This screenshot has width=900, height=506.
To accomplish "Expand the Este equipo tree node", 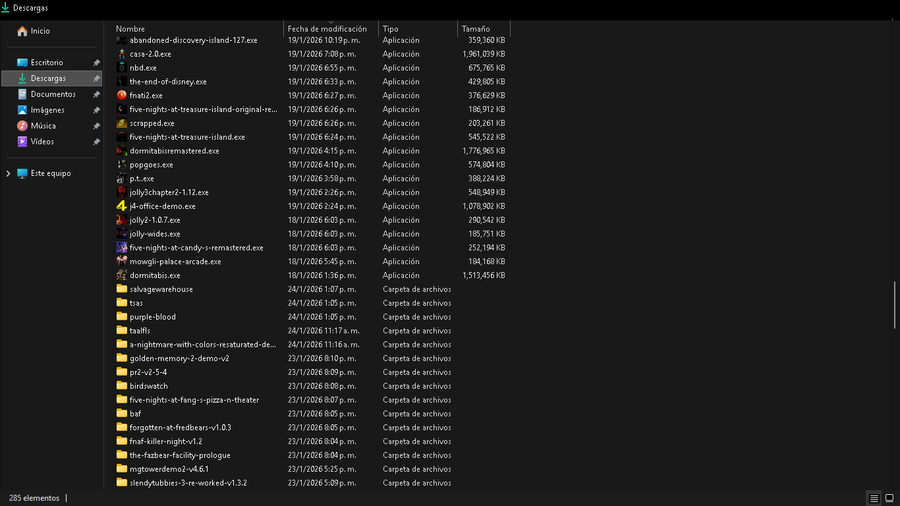I will pos(8,173).
